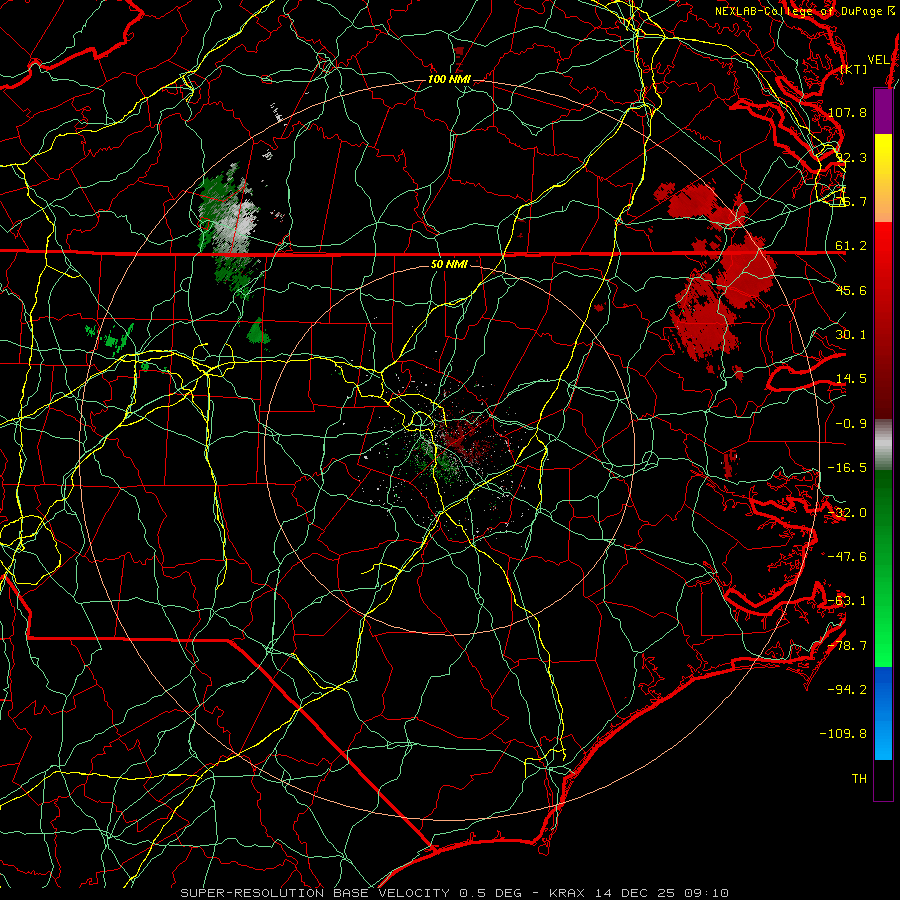900x900 pixels.
Task: Click the 61.2 legend value
Action: tap(851, 246)
